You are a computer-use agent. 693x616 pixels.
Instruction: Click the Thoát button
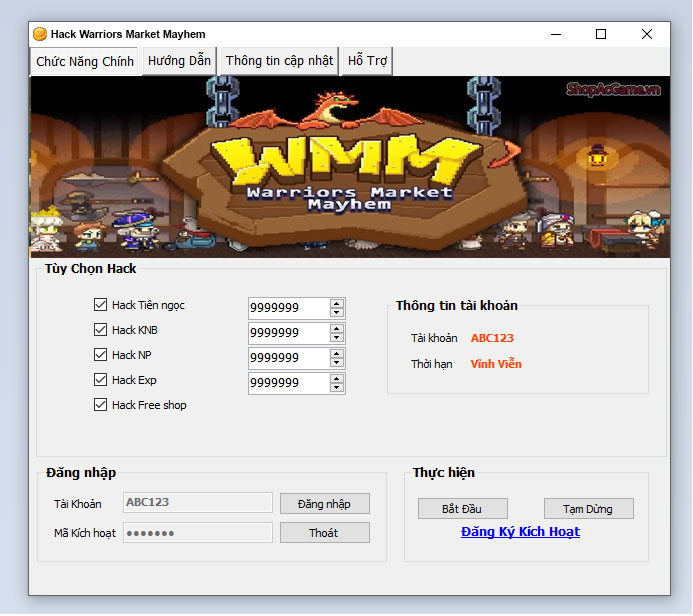pos(324,533)
